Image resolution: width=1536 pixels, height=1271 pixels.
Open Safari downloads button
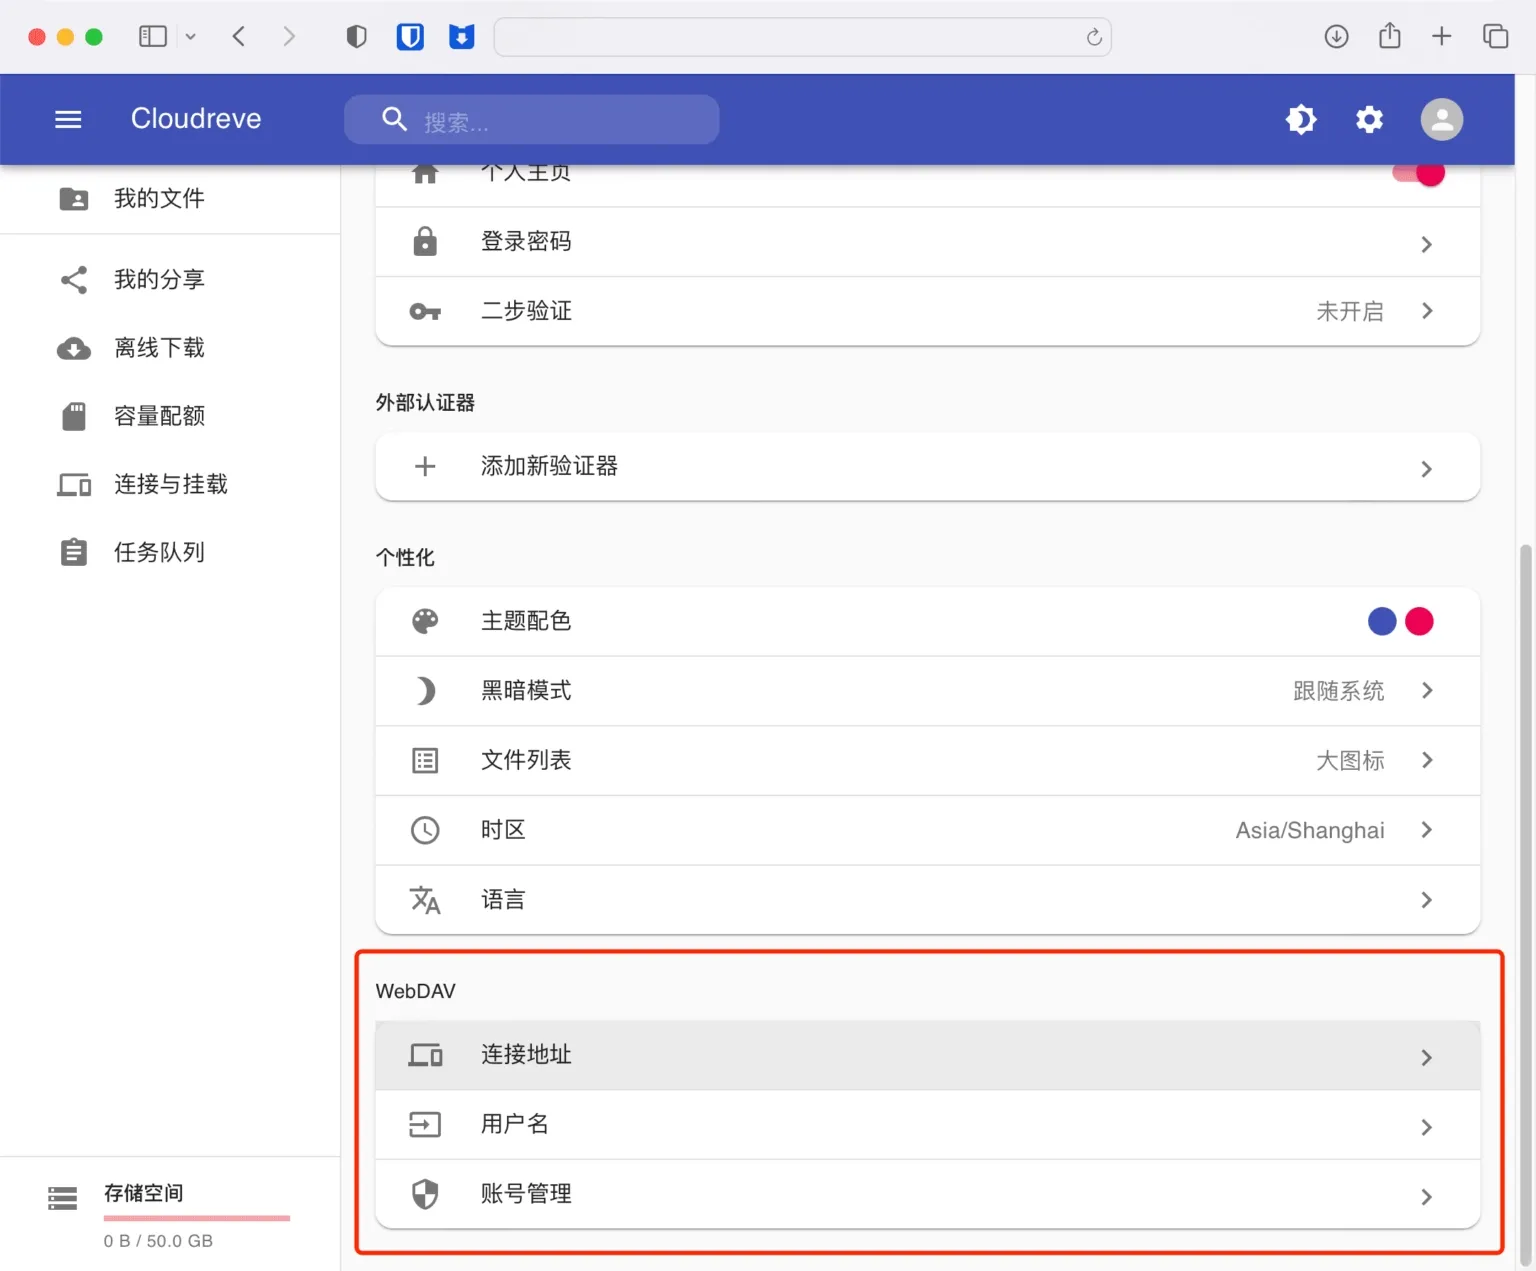tap(1336, 37)
